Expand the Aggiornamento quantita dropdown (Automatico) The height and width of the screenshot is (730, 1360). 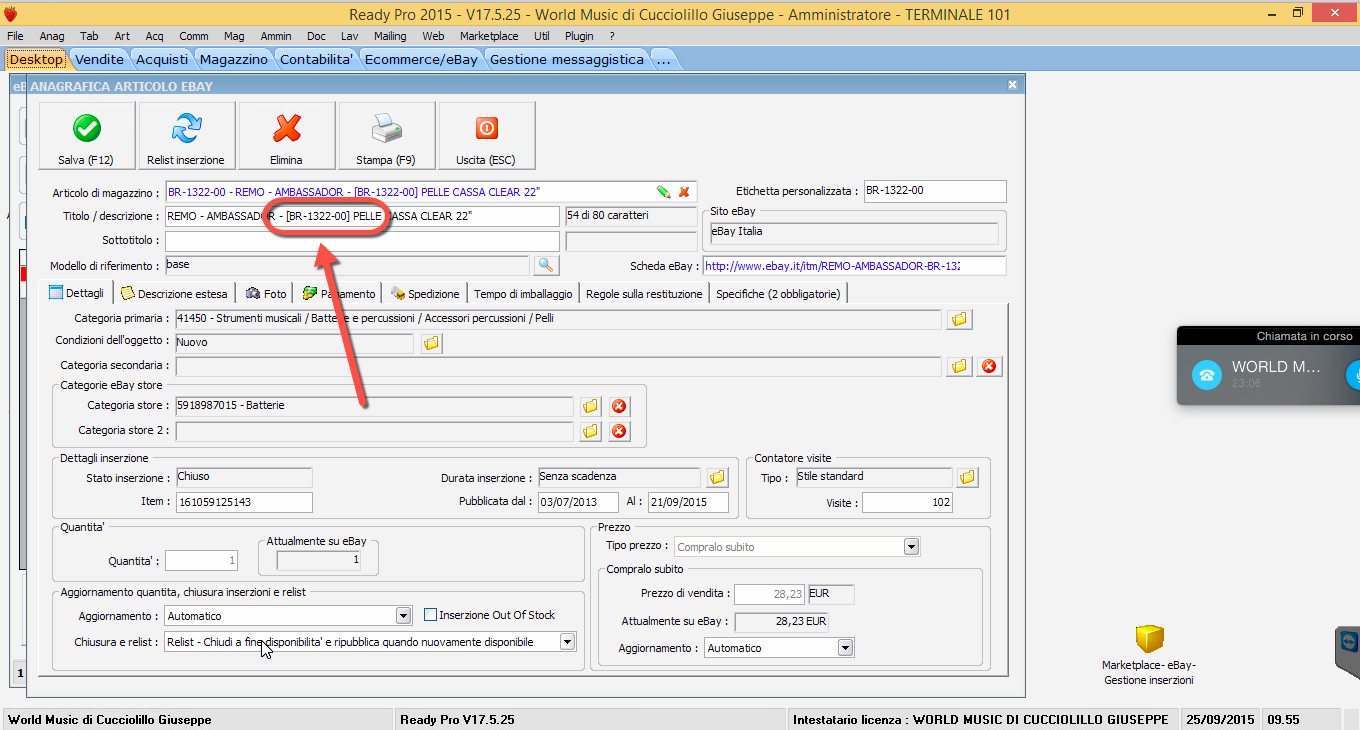coord(403,616)
